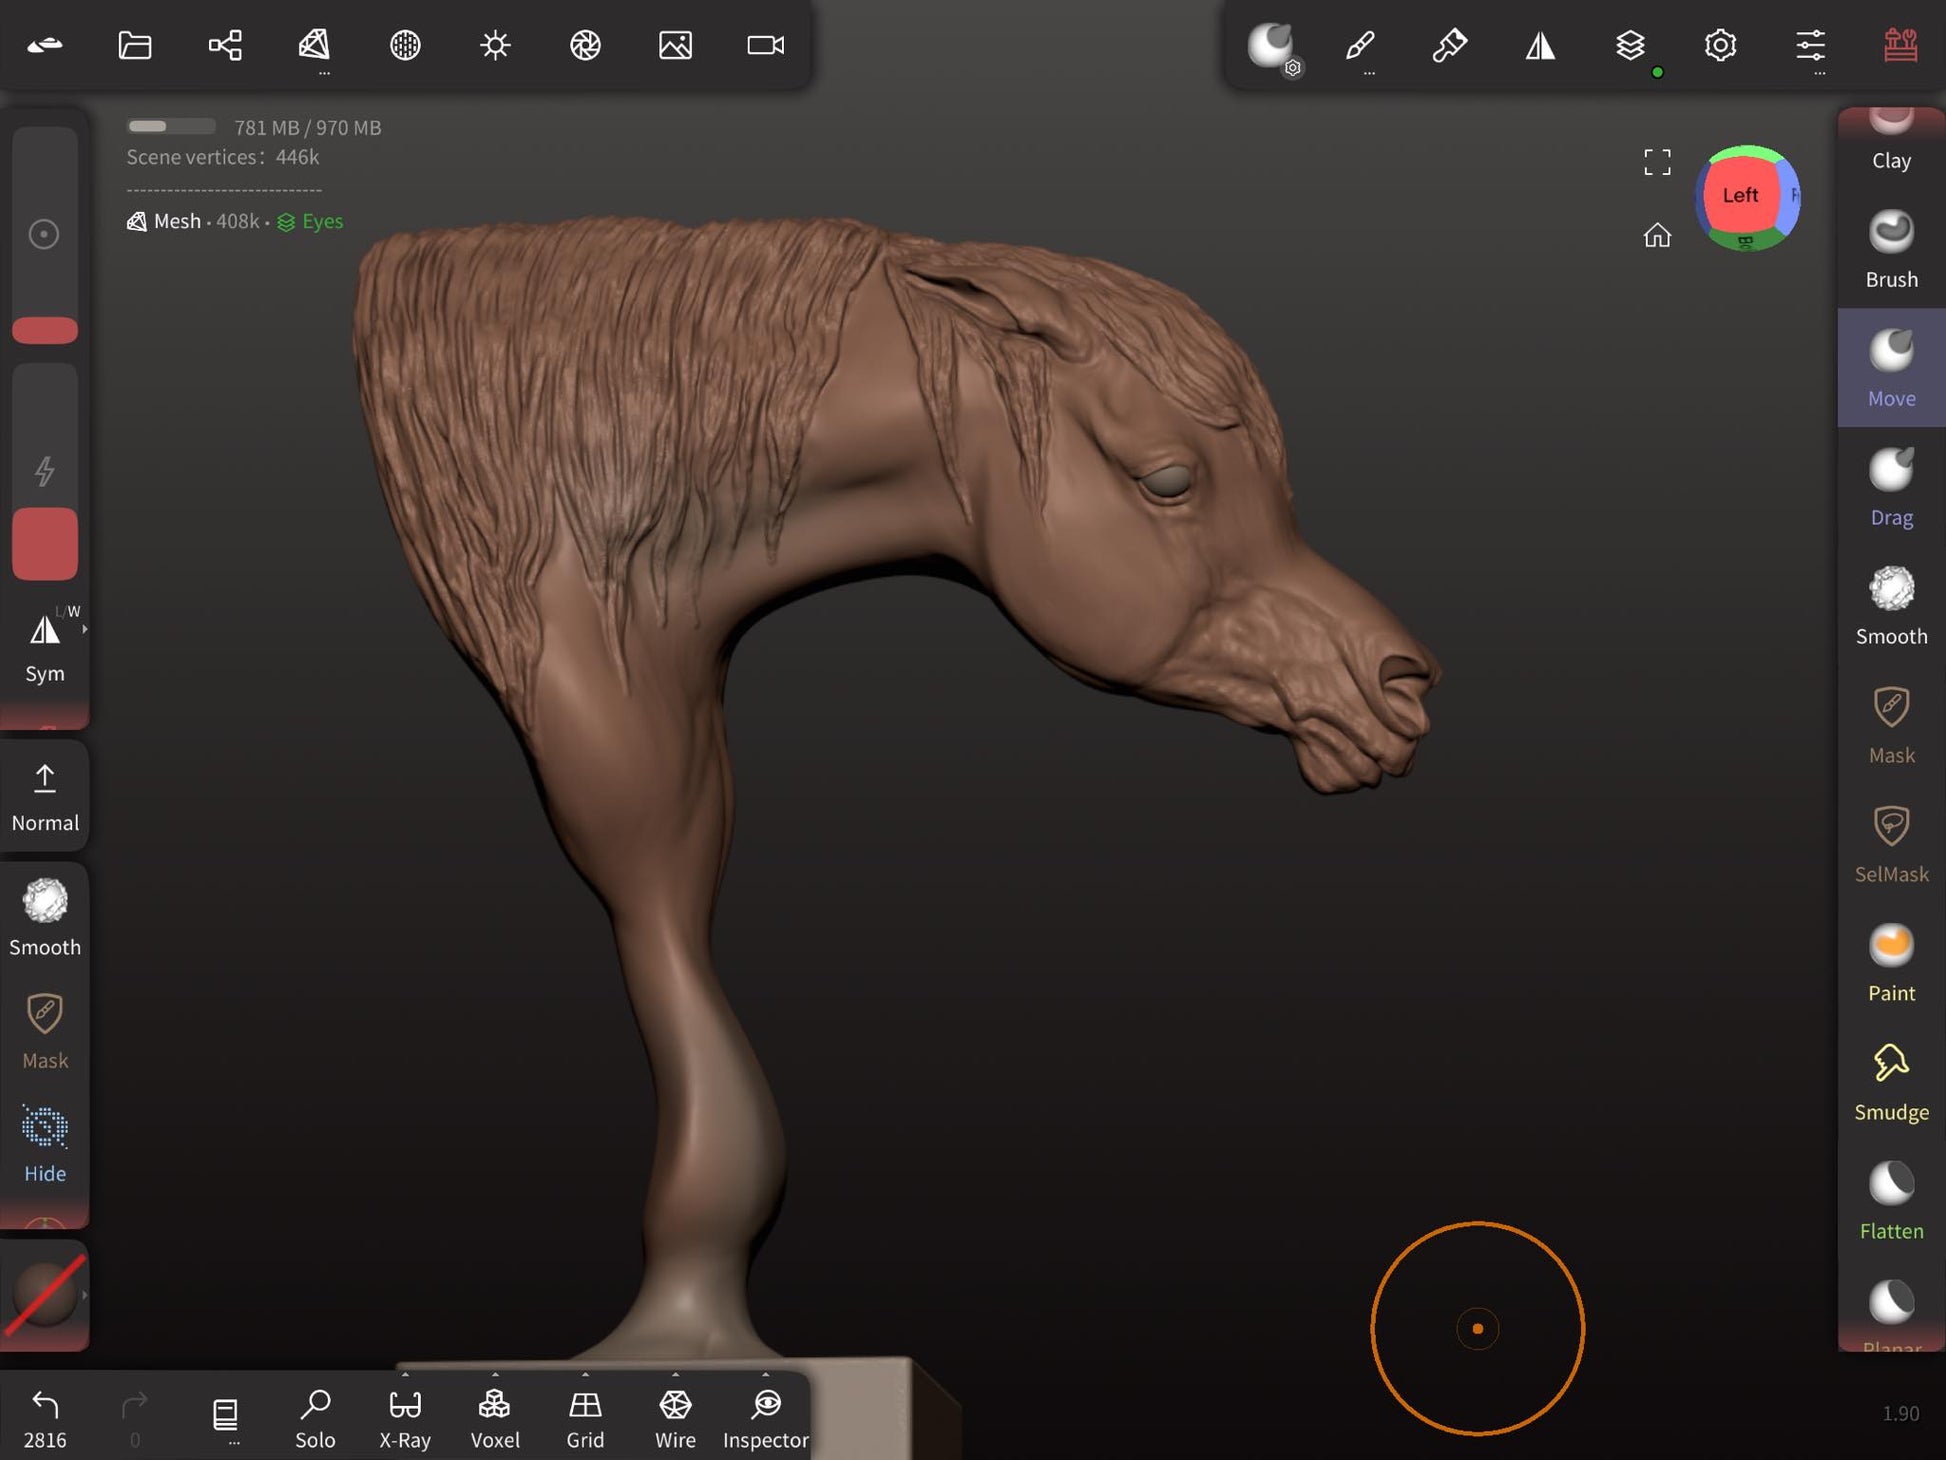The image size is (1946, 1460).
Task: Open the topology mesh menu
Action: tap(315, 45)
